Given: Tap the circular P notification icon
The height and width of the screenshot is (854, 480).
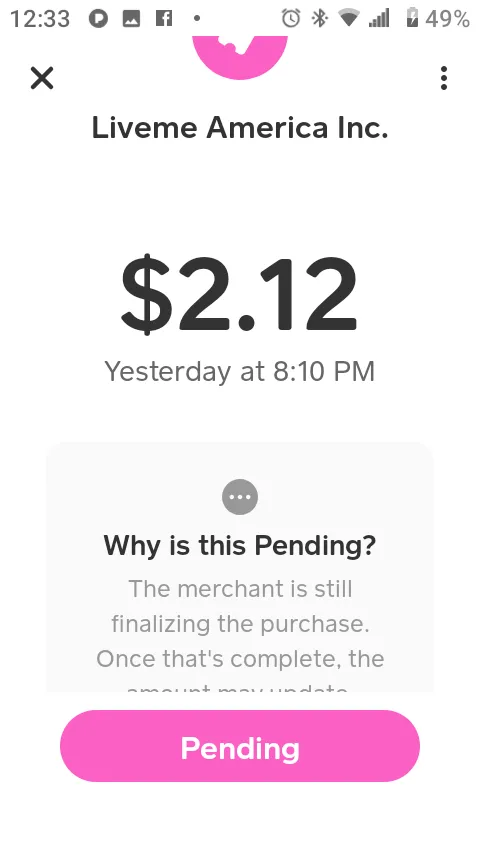Looking at the screenshot, I should point(98,19).
